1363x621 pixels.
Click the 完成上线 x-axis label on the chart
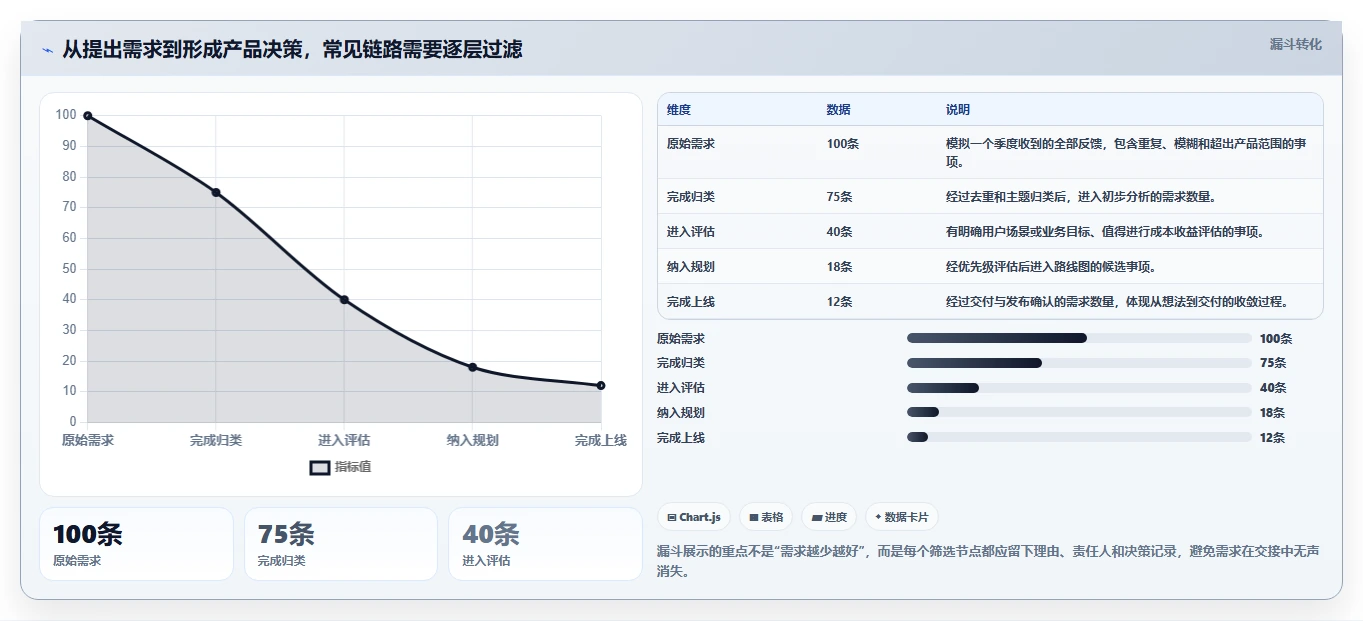(601, 440)
